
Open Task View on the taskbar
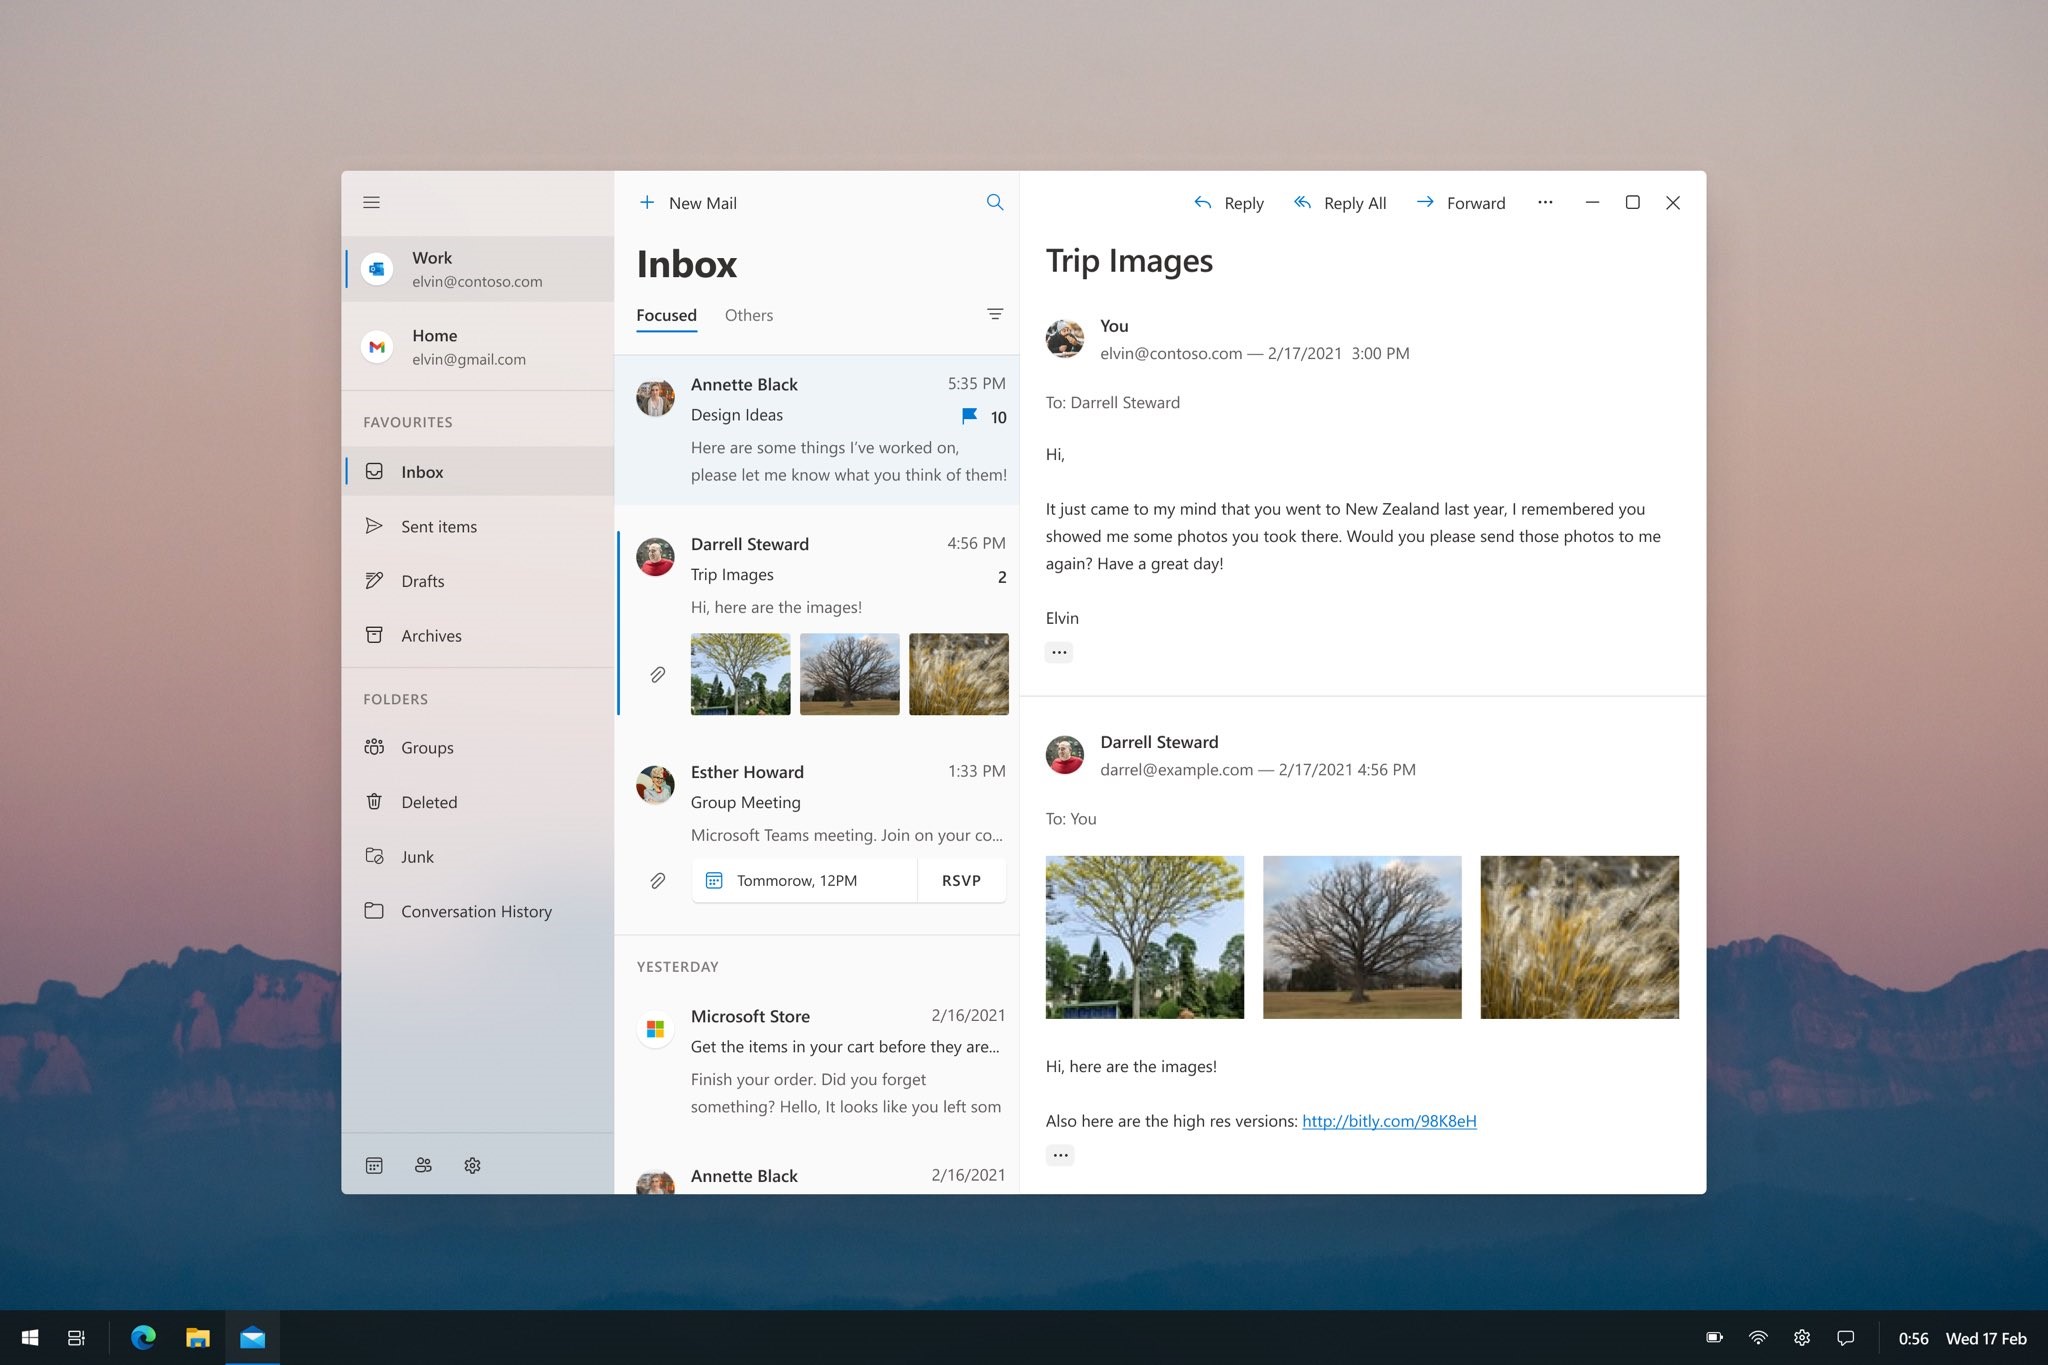click(76, 1338)
